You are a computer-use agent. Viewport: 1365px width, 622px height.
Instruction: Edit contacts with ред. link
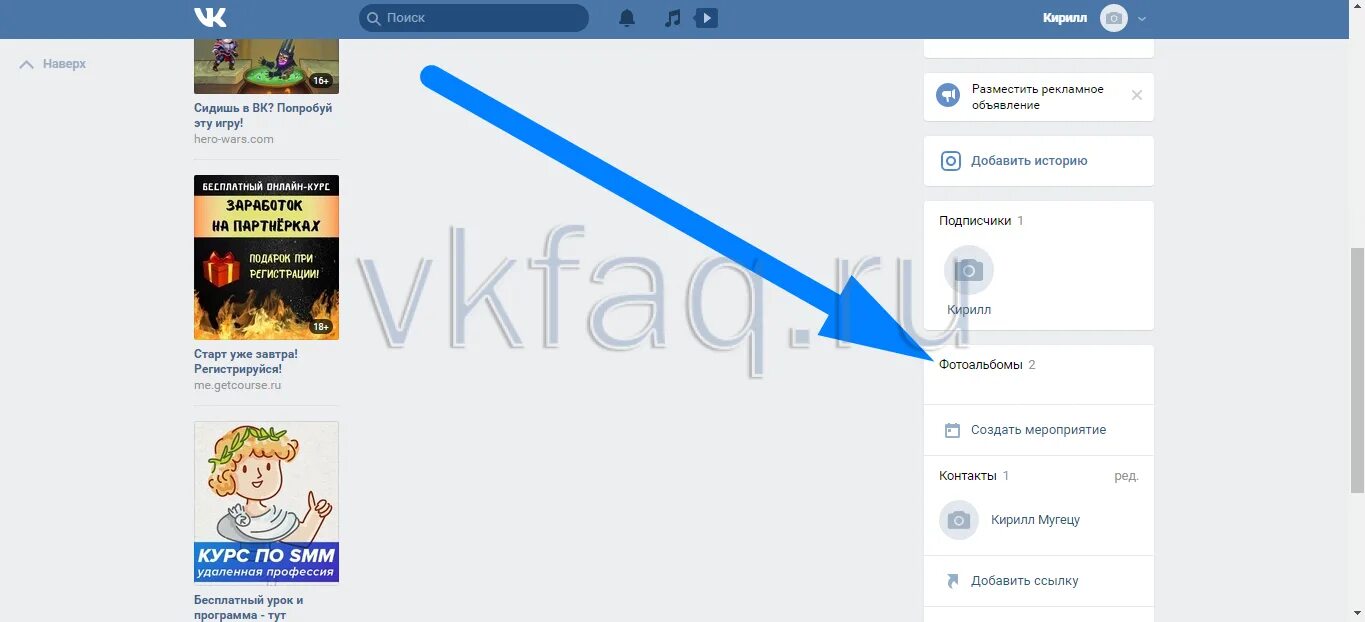coord(1126,476)
